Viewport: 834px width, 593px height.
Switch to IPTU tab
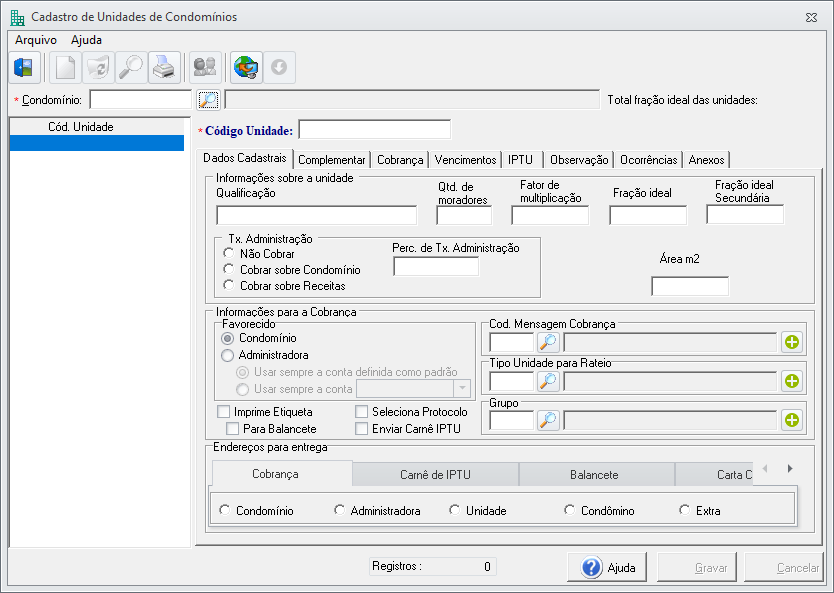point(520,160)
